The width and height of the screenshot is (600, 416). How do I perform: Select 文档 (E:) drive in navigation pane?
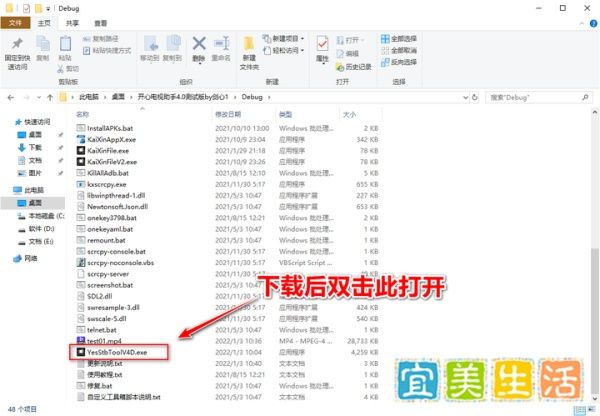pyautogui.click(x=36, y=241)
